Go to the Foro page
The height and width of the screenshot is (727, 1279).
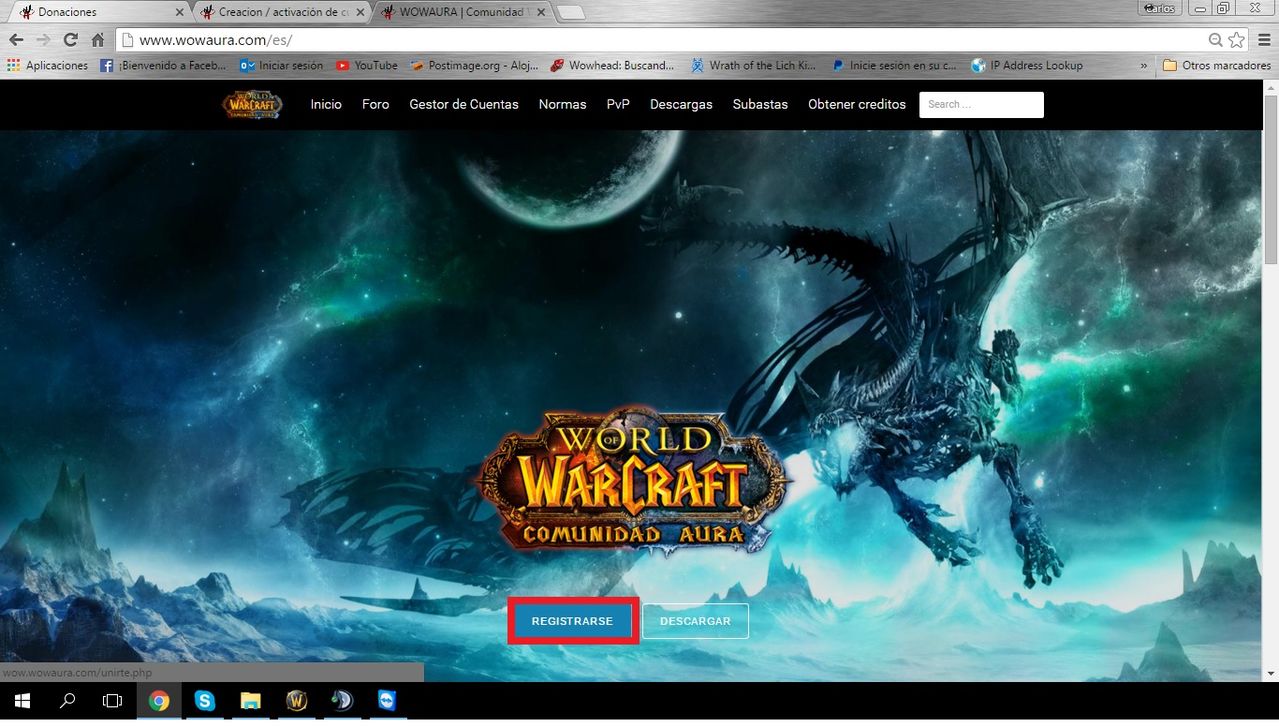pyautogui.click(x=375, y=104)
